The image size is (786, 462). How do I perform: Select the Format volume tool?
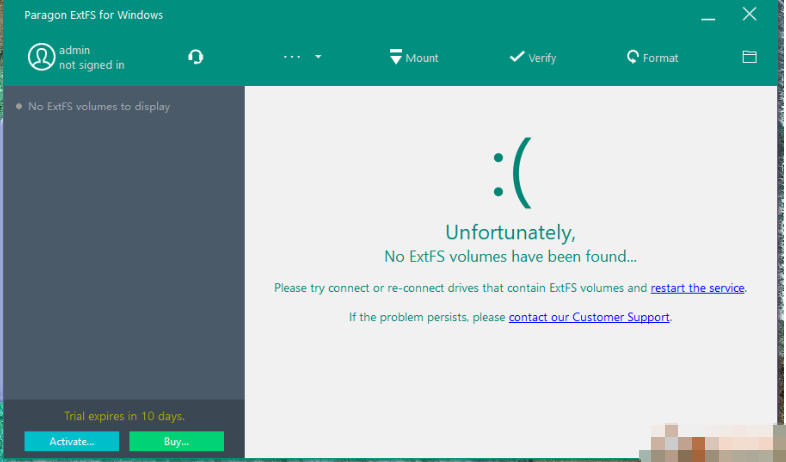pos(652,58)
